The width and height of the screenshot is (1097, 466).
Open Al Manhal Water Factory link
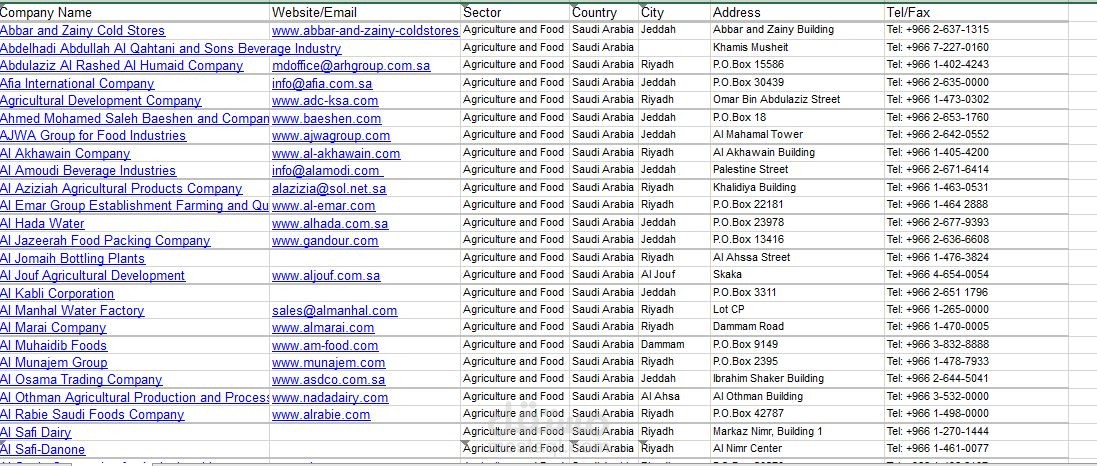point(72,311)
